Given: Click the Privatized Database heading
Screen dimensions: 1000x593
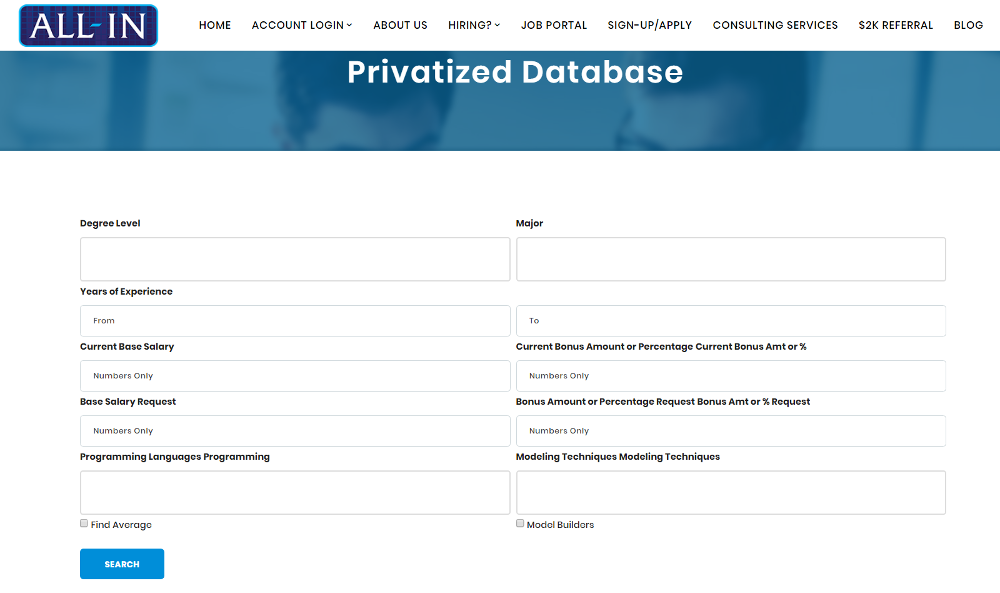Looking at the screenshot, I should click(x=515, y=72).
